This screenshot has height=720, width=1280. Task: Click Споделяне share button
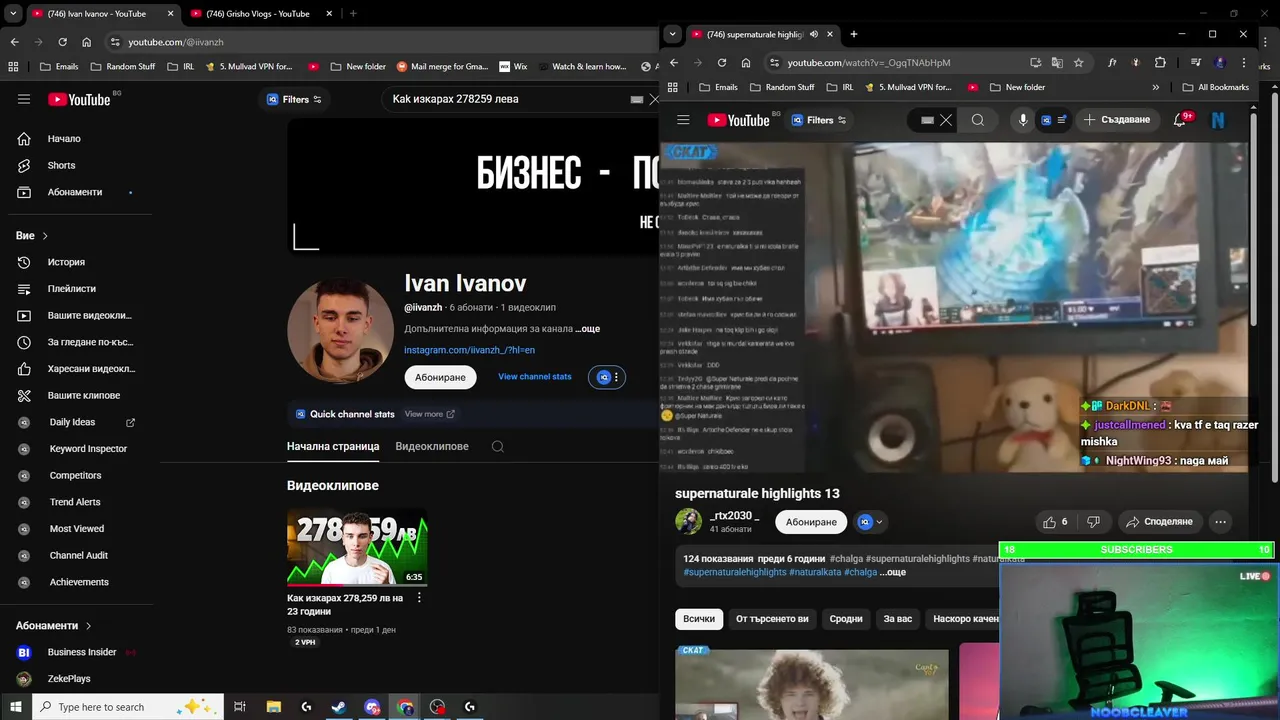[1158, 522]
